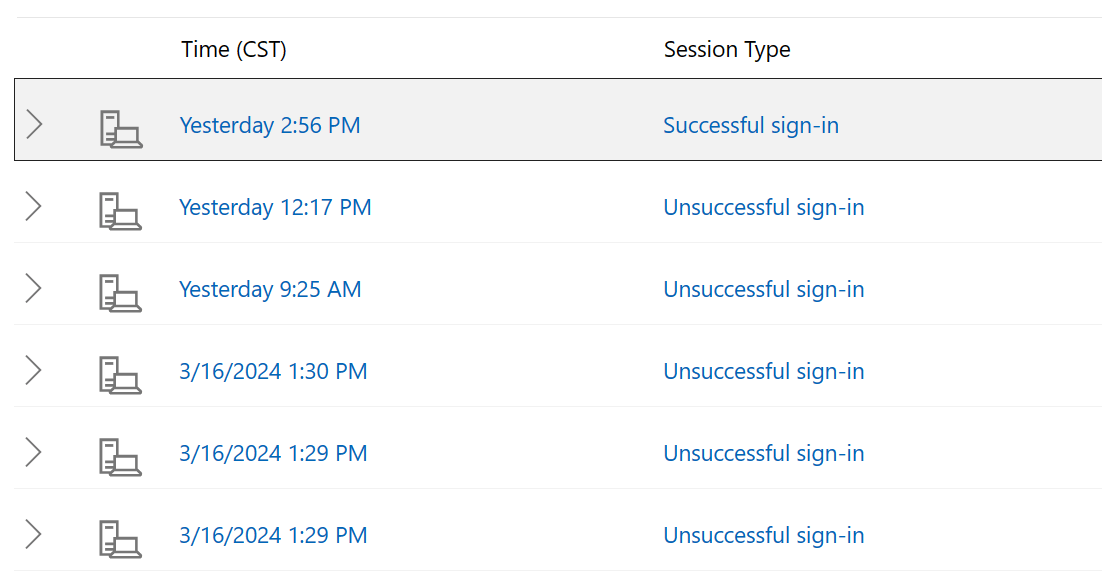Sort by the Time (CST) column header
The image size is (1102, 577).
coord(234,49)
